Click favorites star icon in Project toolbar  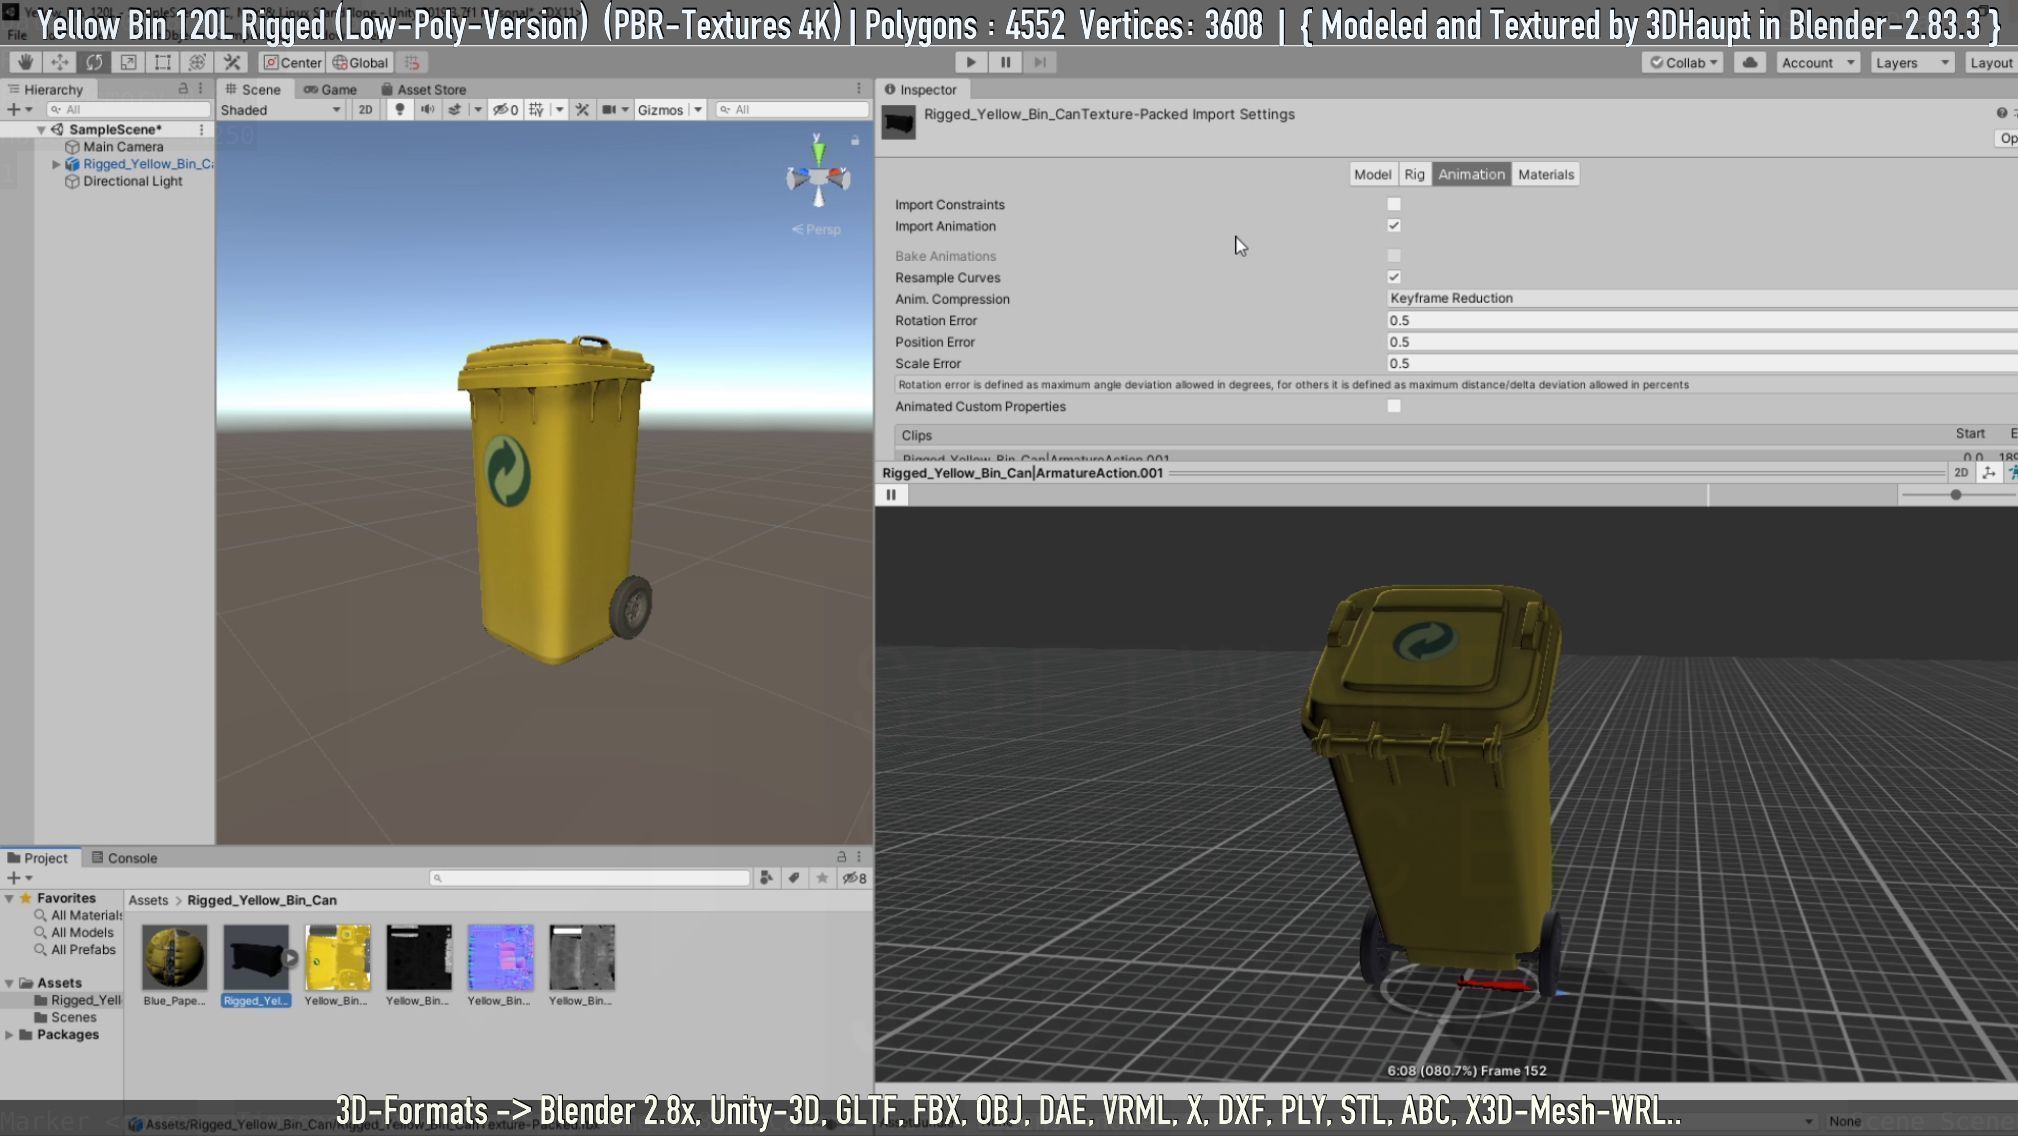click(x=822, y=878)
